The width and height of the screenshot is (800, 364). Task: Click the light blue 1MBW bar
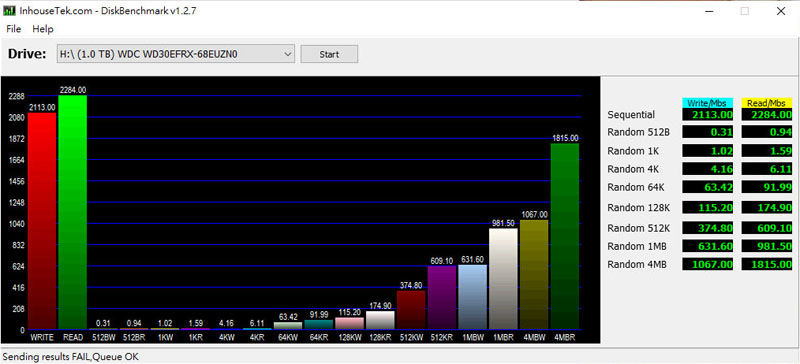[x=472, y=297]
